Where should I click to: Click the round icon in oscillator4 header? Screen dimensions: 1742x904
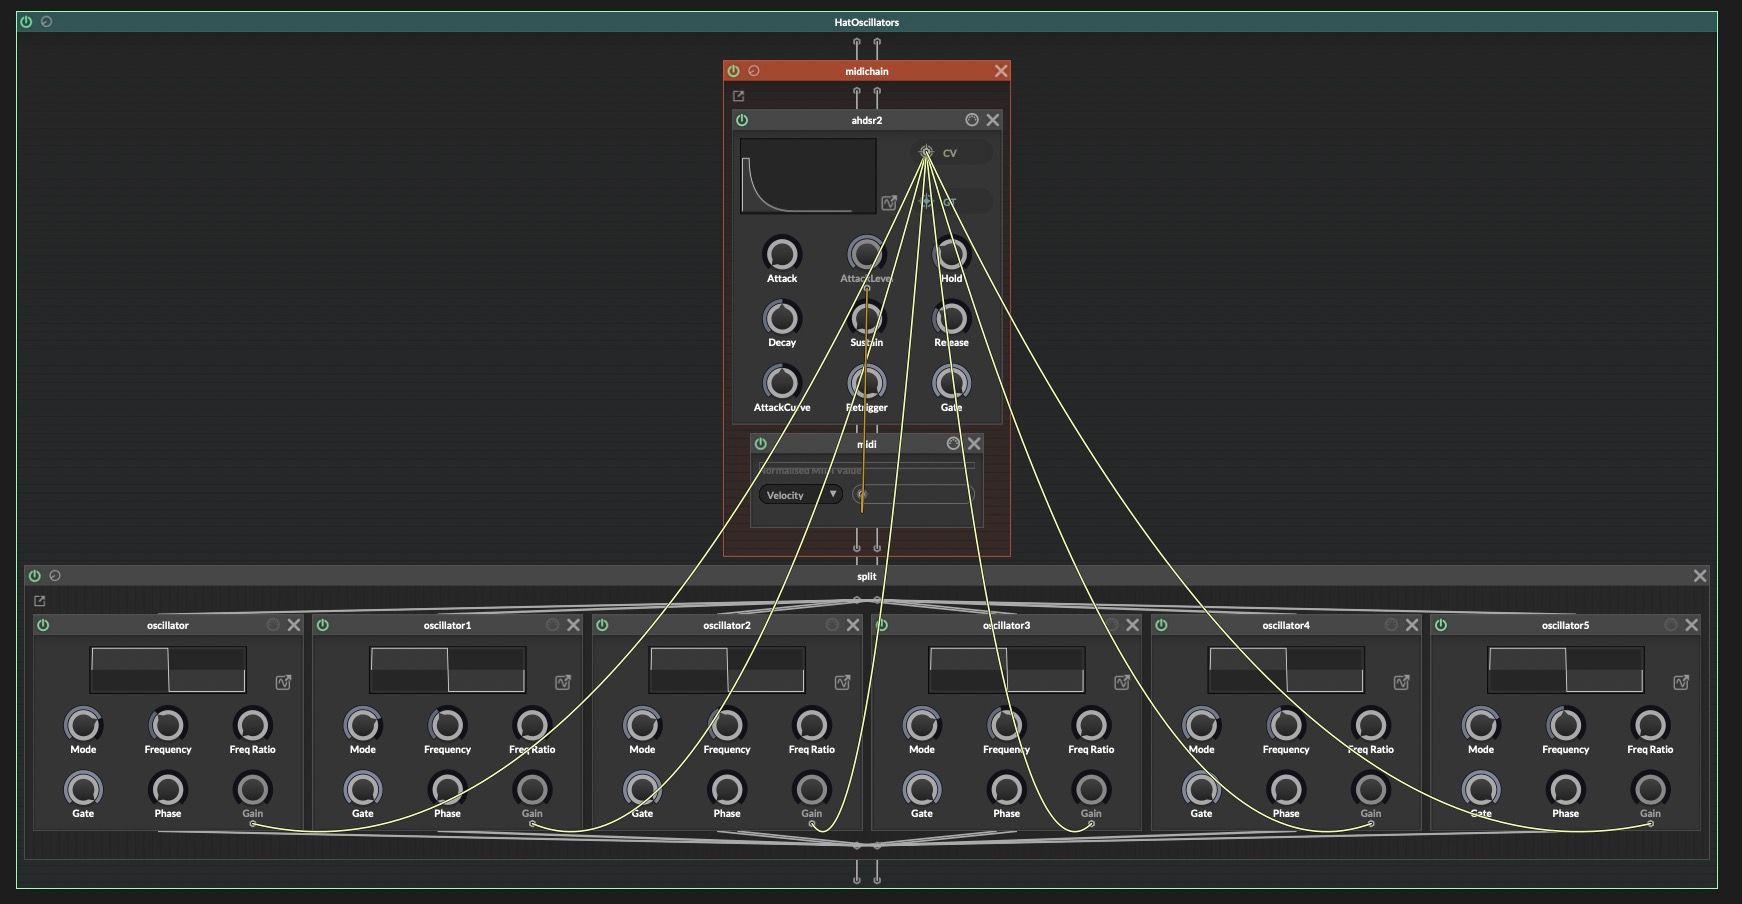pos(1391,625)
